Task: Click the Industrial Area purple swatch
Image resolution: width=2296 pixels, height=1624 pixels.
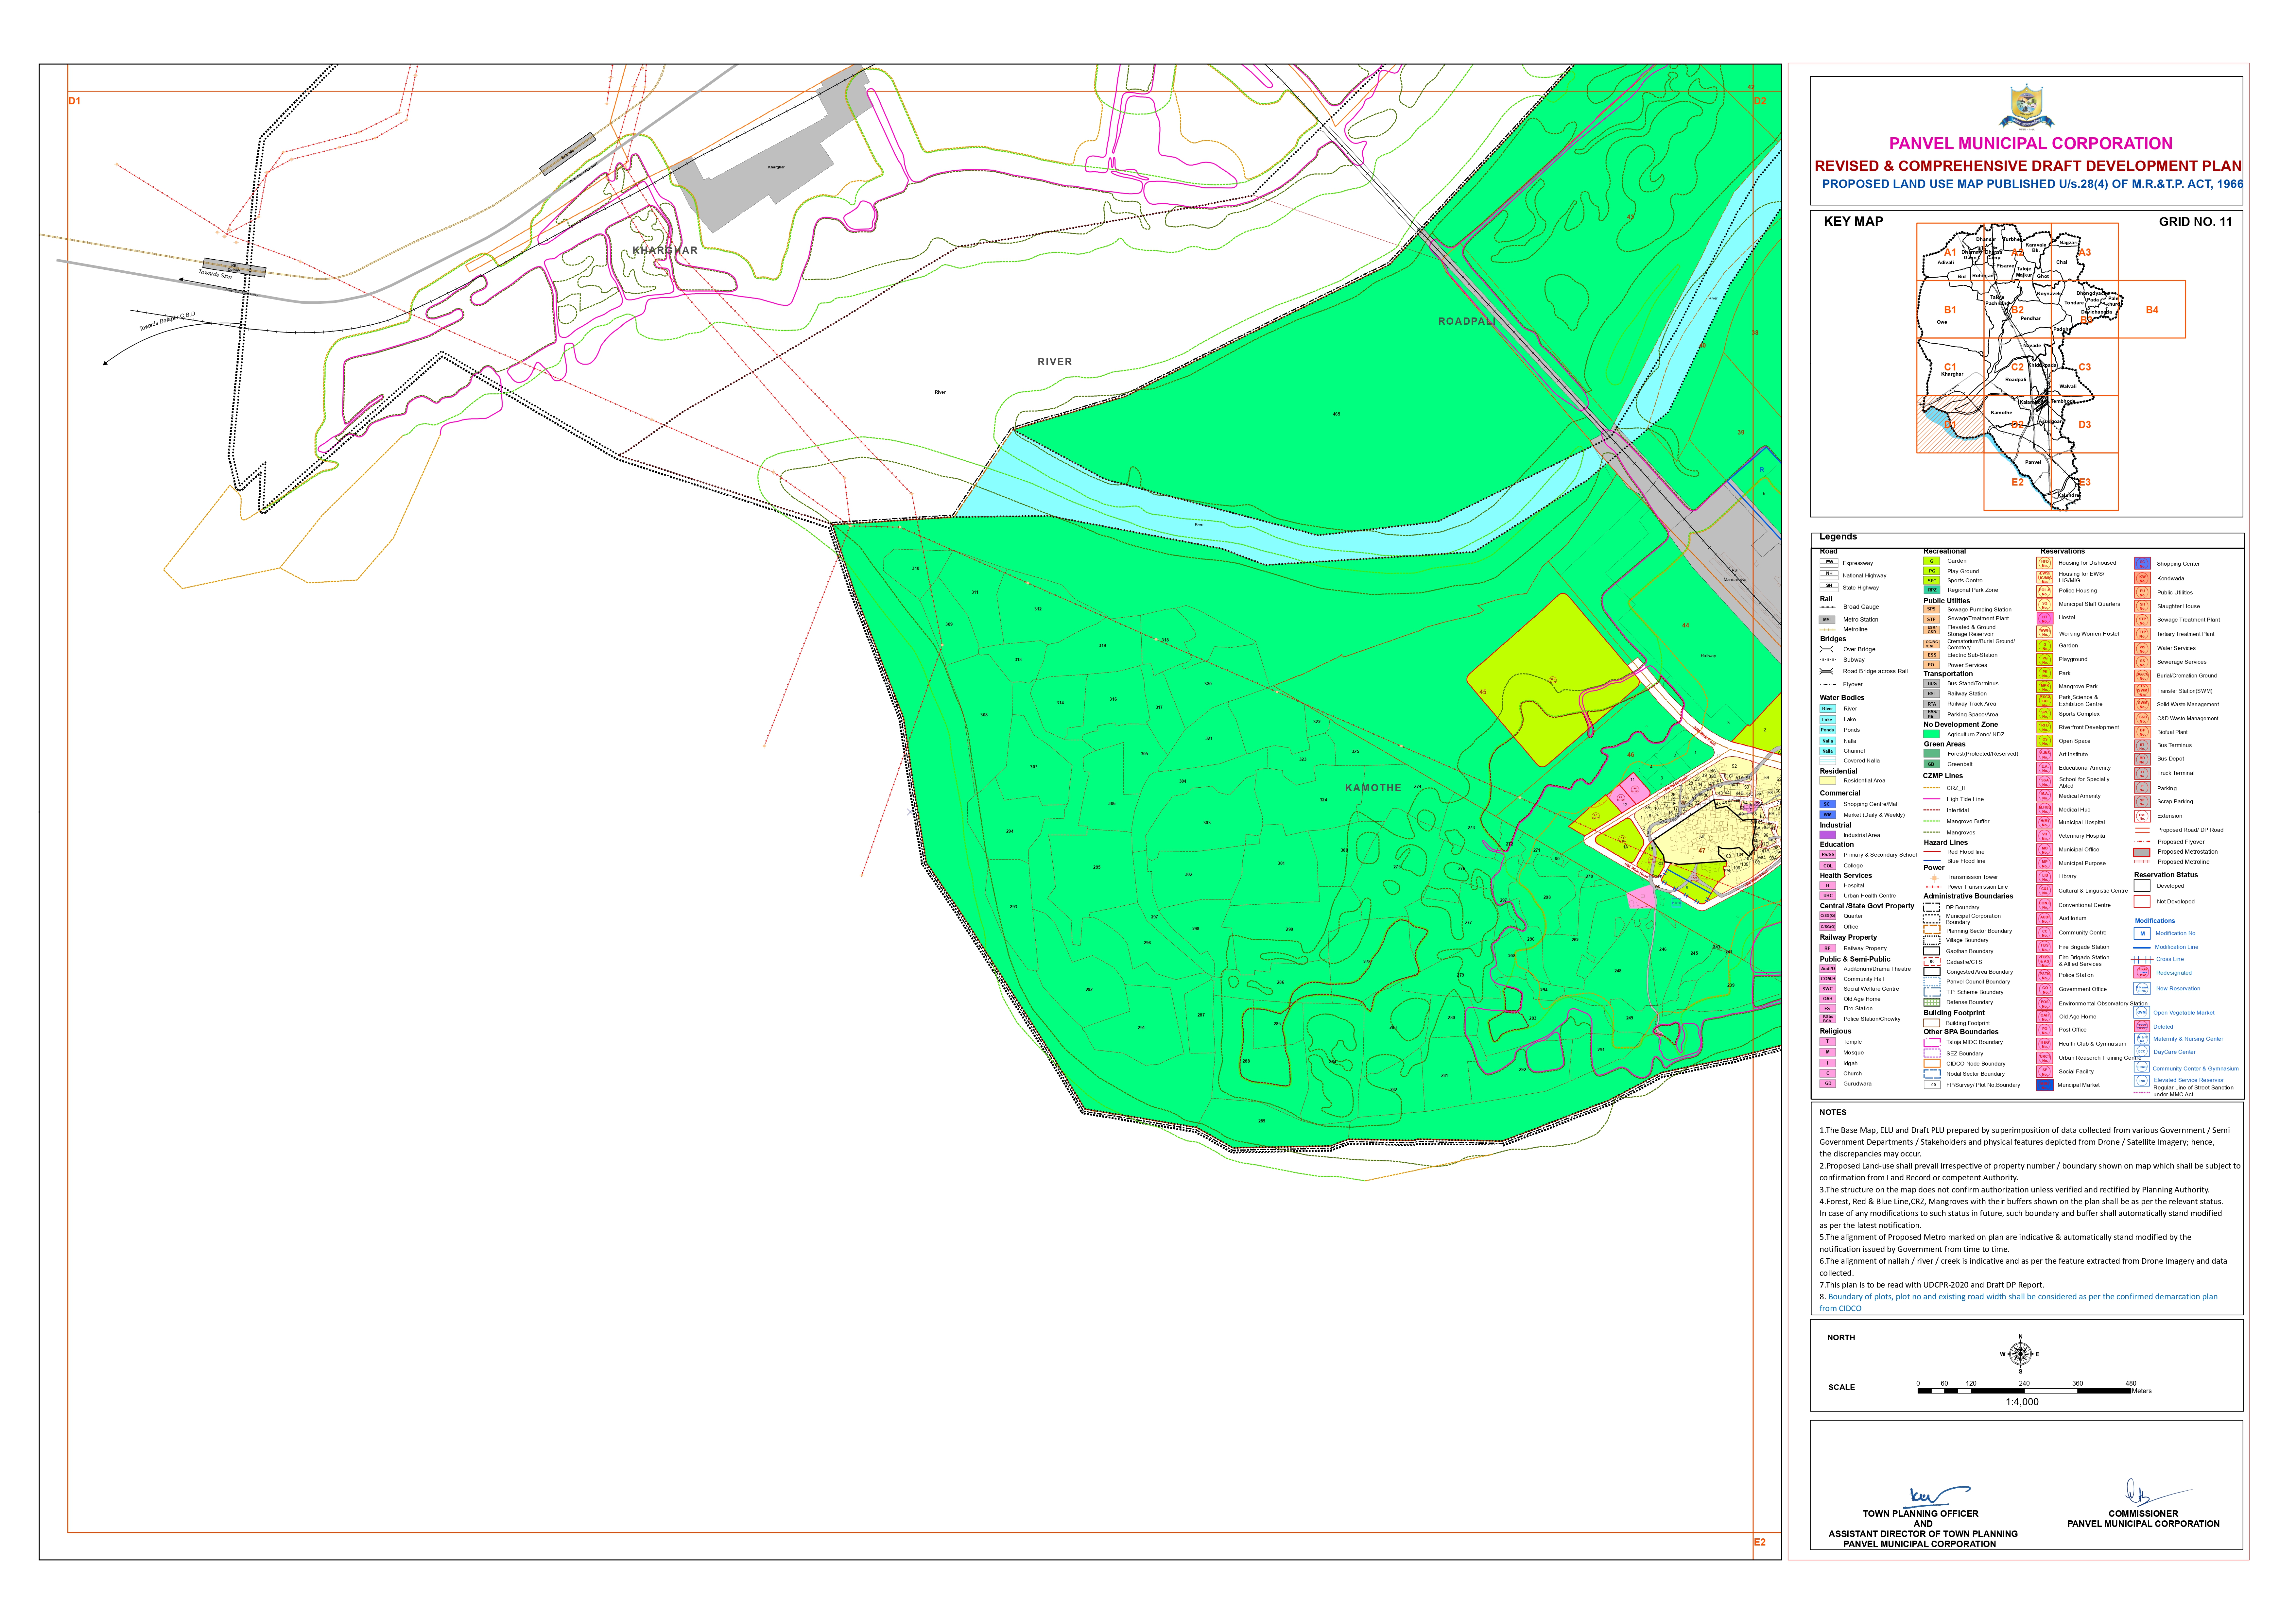Action: (x=1828, y=835)
